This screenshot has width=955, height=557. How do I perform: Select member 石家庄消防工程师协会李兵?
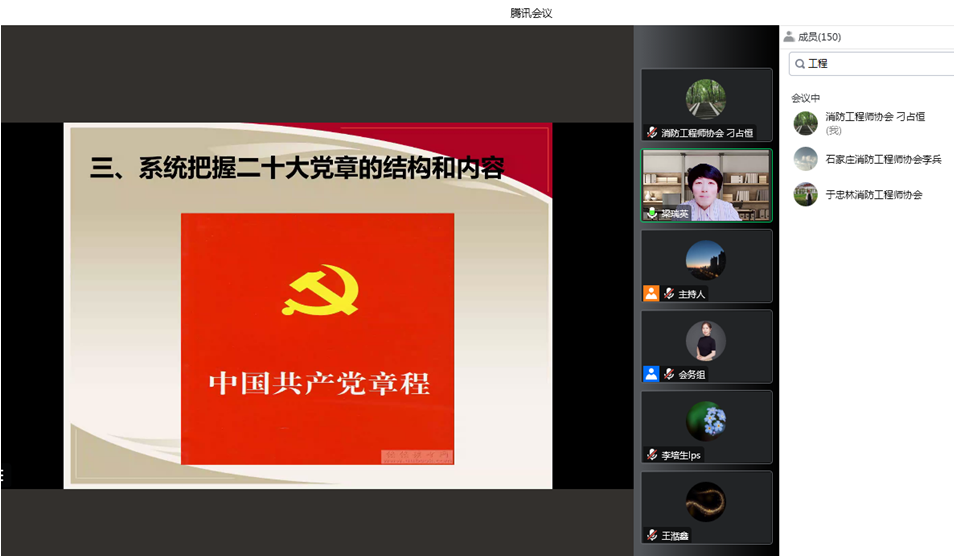[869, 159]
